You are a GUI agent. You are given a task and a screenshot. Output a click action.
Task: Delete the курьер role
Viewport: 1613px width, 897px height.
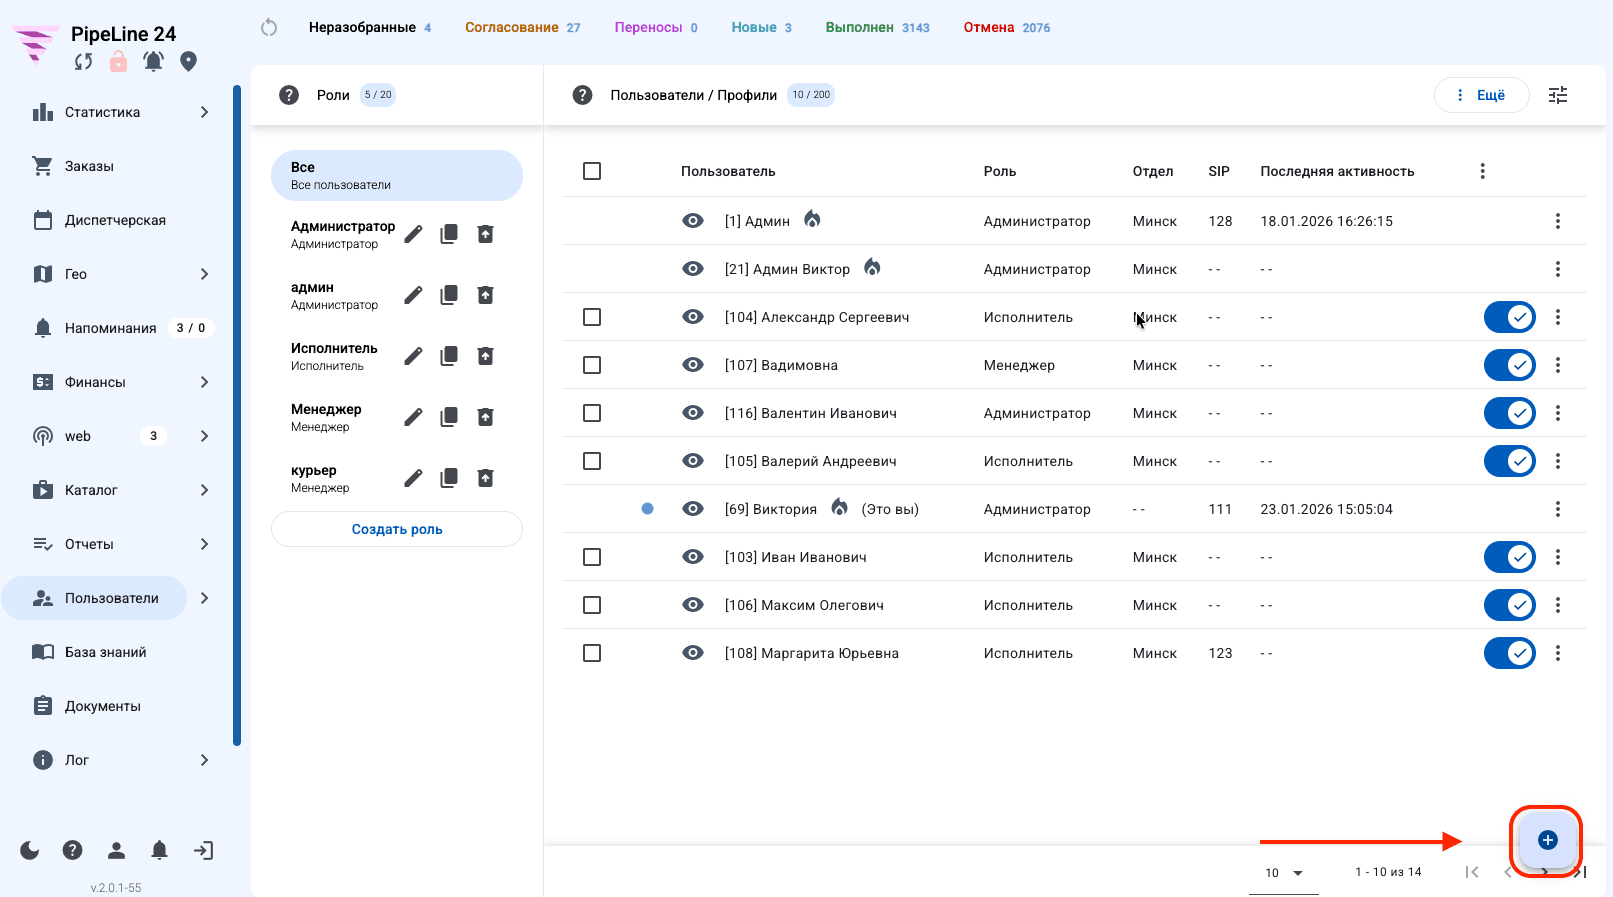coord(485,478)
